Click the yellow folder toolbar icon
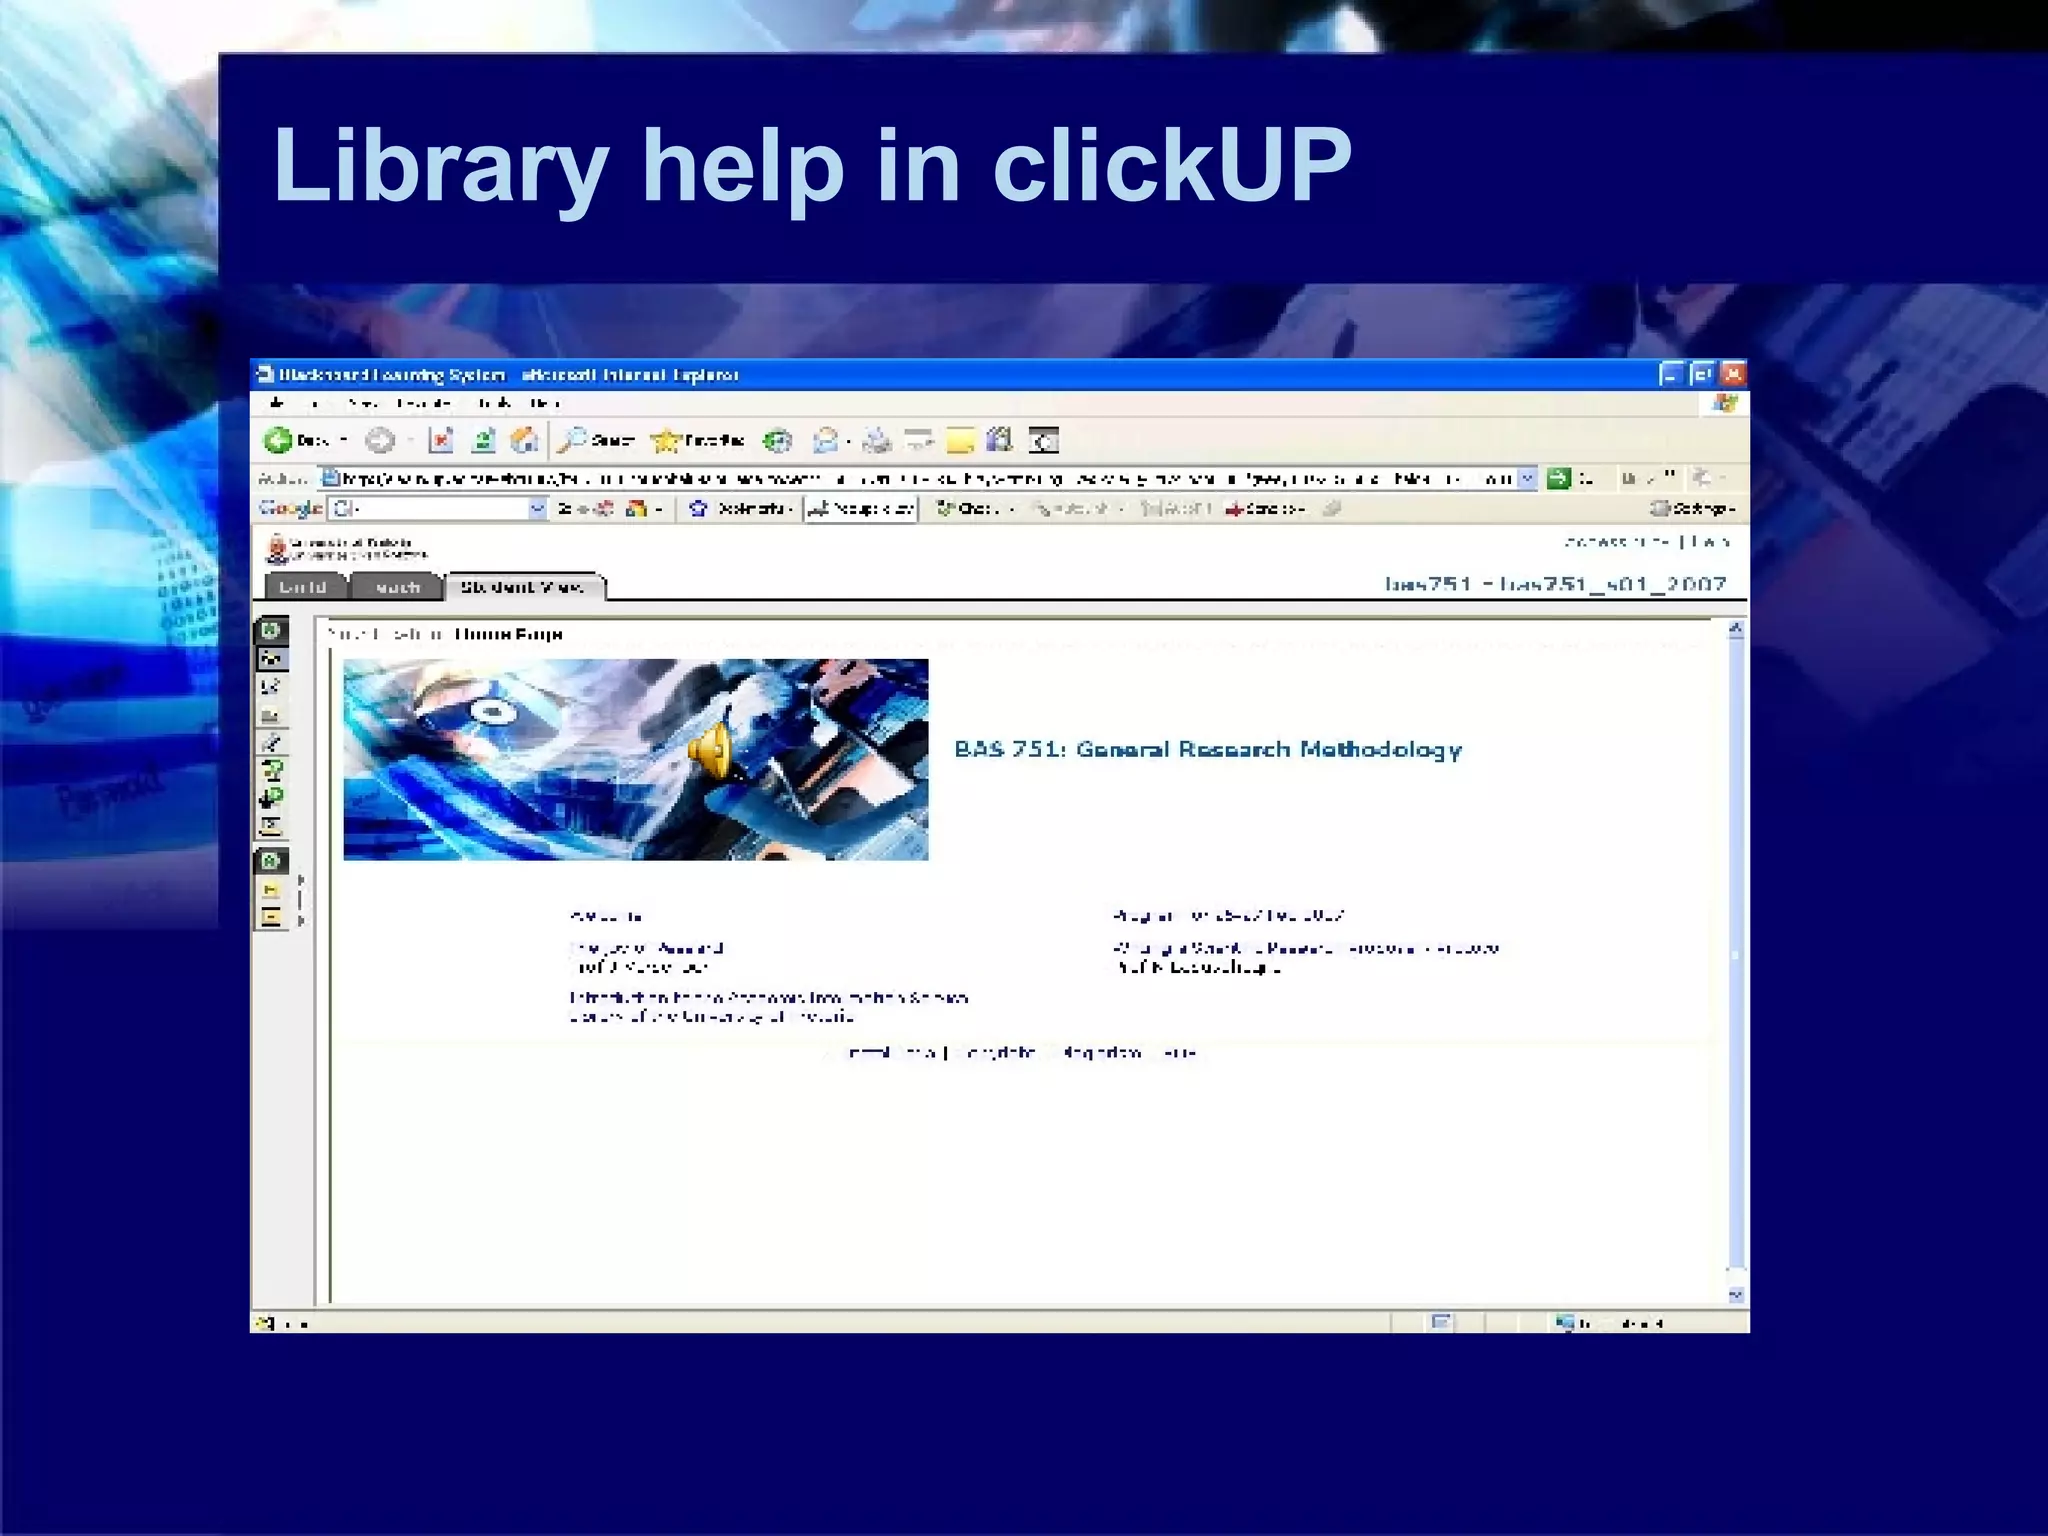The width and height of the screenshot is (2048, 1536). pyautogui.click(x=960, y=440)
